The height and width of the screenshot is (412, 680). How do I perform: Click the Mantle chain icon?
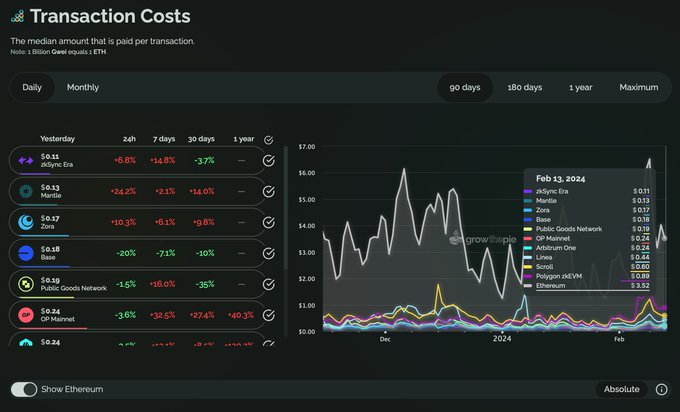(x=26, y=191)
